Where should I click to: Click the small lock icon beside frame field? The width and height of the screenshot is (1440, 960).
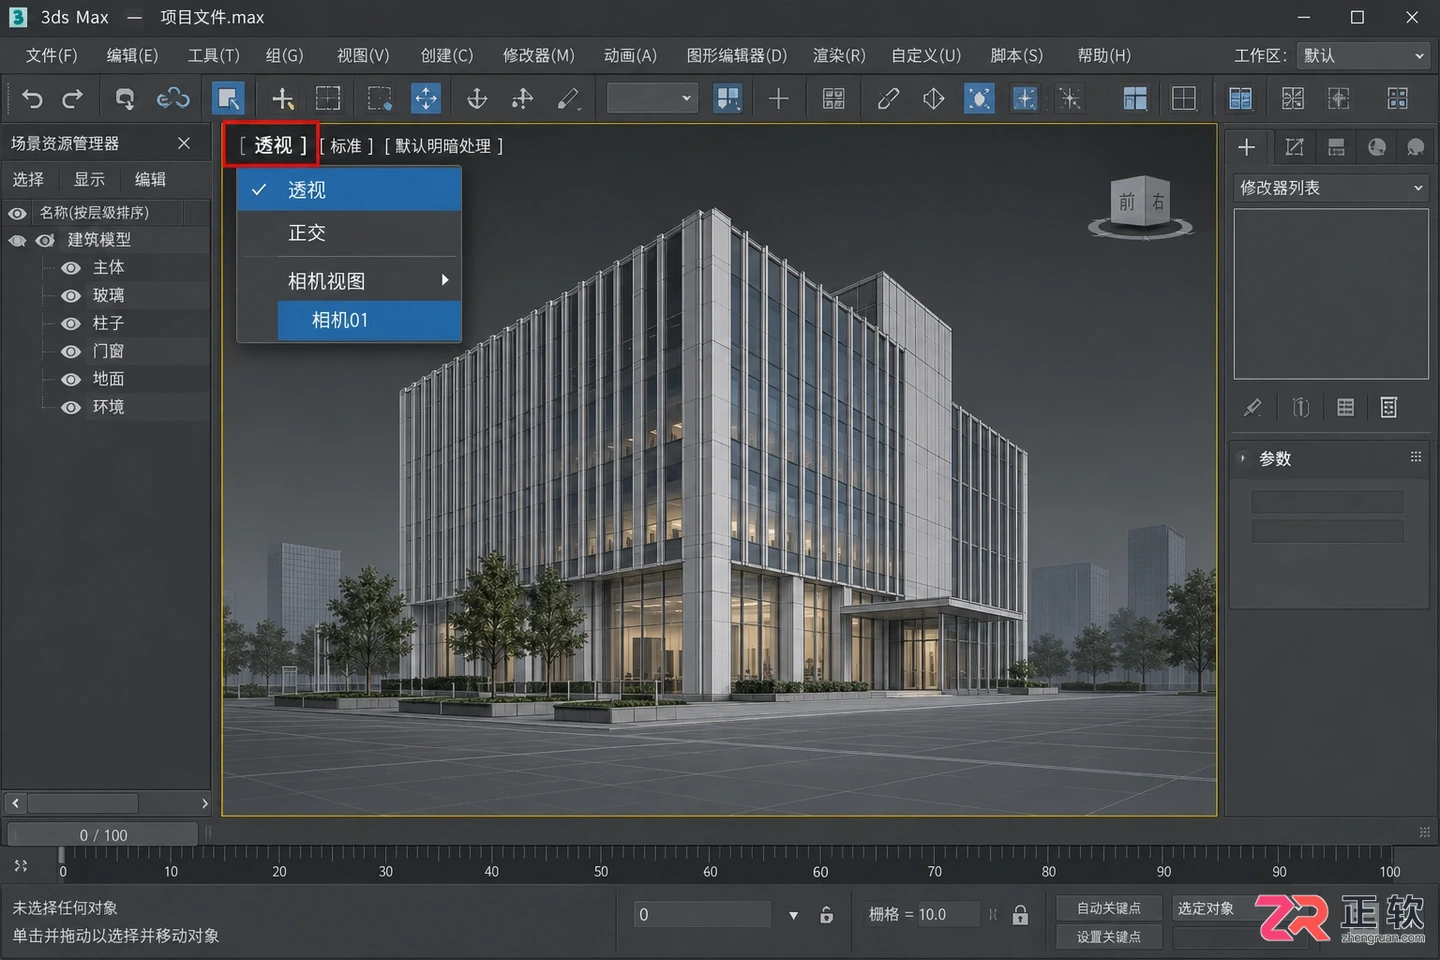(827, 915)
